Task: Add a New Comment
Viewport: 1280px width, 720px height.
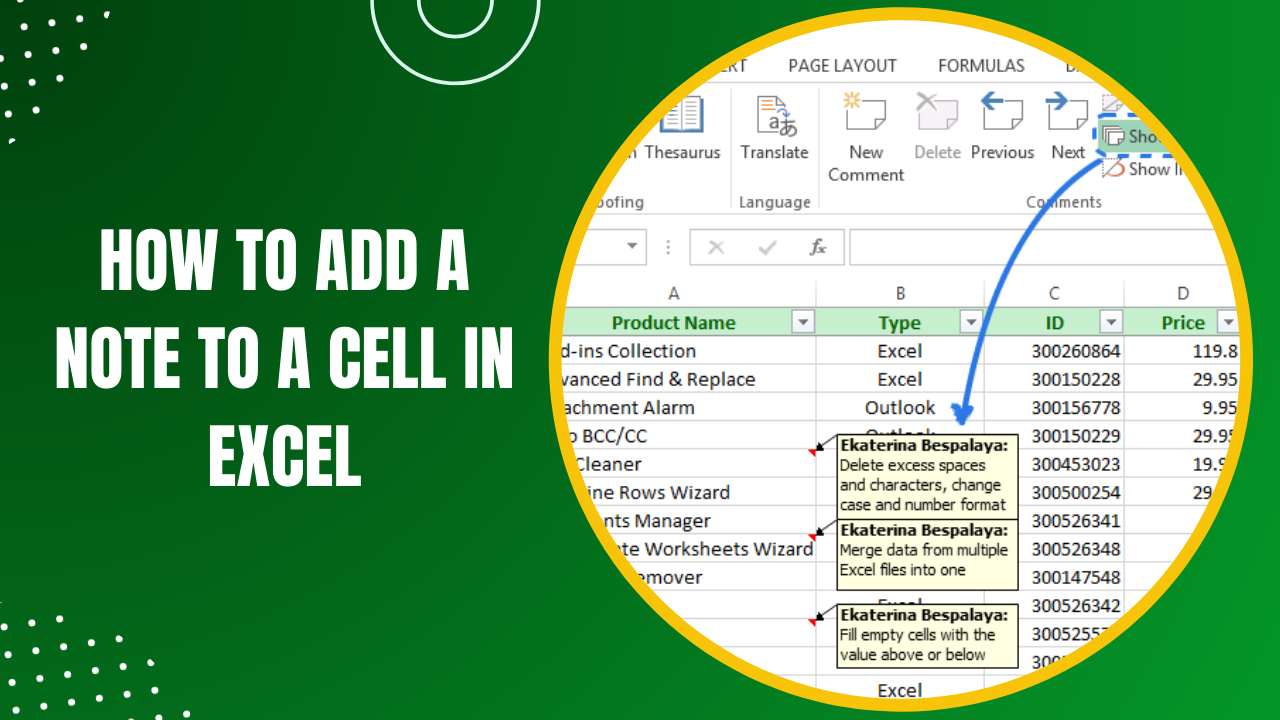Action: pos(866,138)
